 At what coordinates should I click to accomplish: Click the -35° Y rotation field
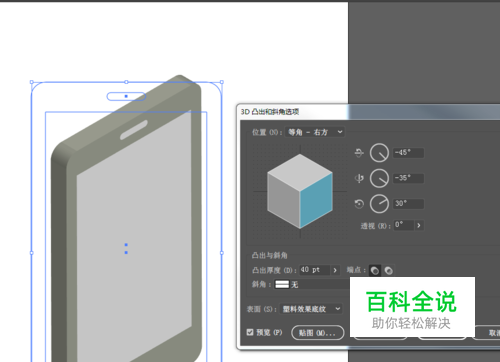point(408,178)
